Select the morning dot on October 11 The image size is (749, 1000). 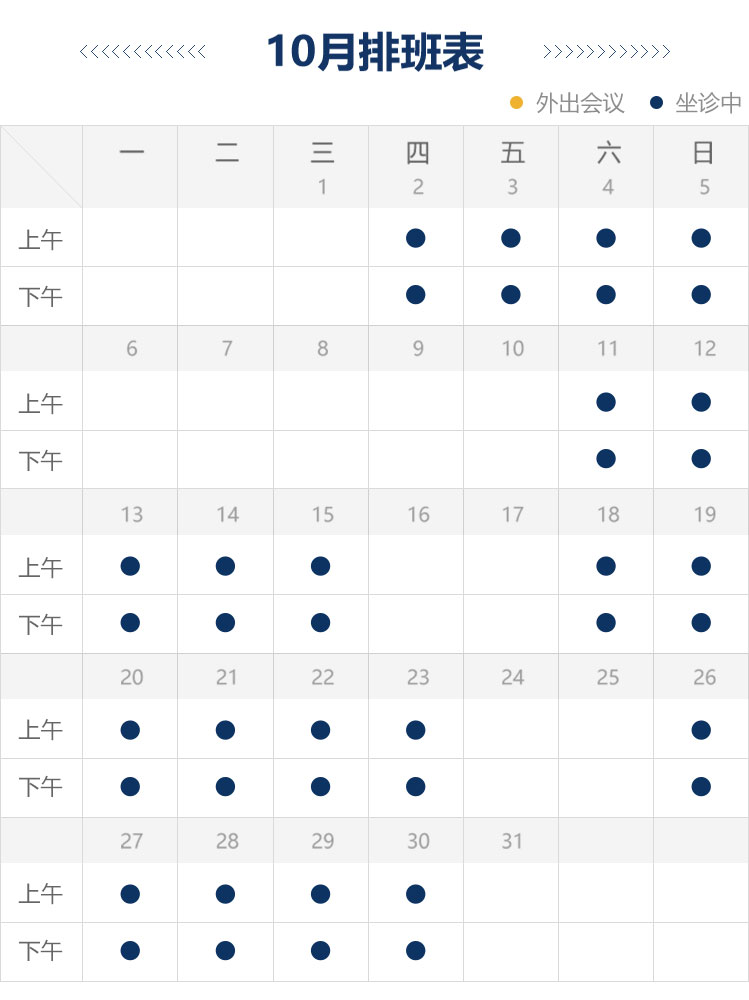(606, 402)
